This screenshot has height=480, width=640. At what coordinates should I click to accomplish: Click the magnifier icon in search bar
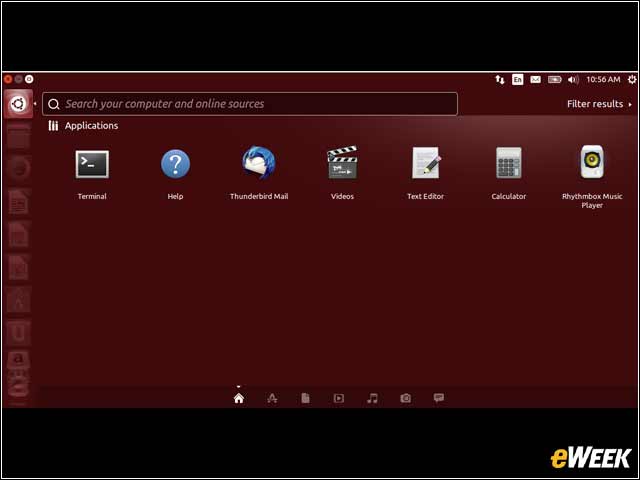pos(53,104)
